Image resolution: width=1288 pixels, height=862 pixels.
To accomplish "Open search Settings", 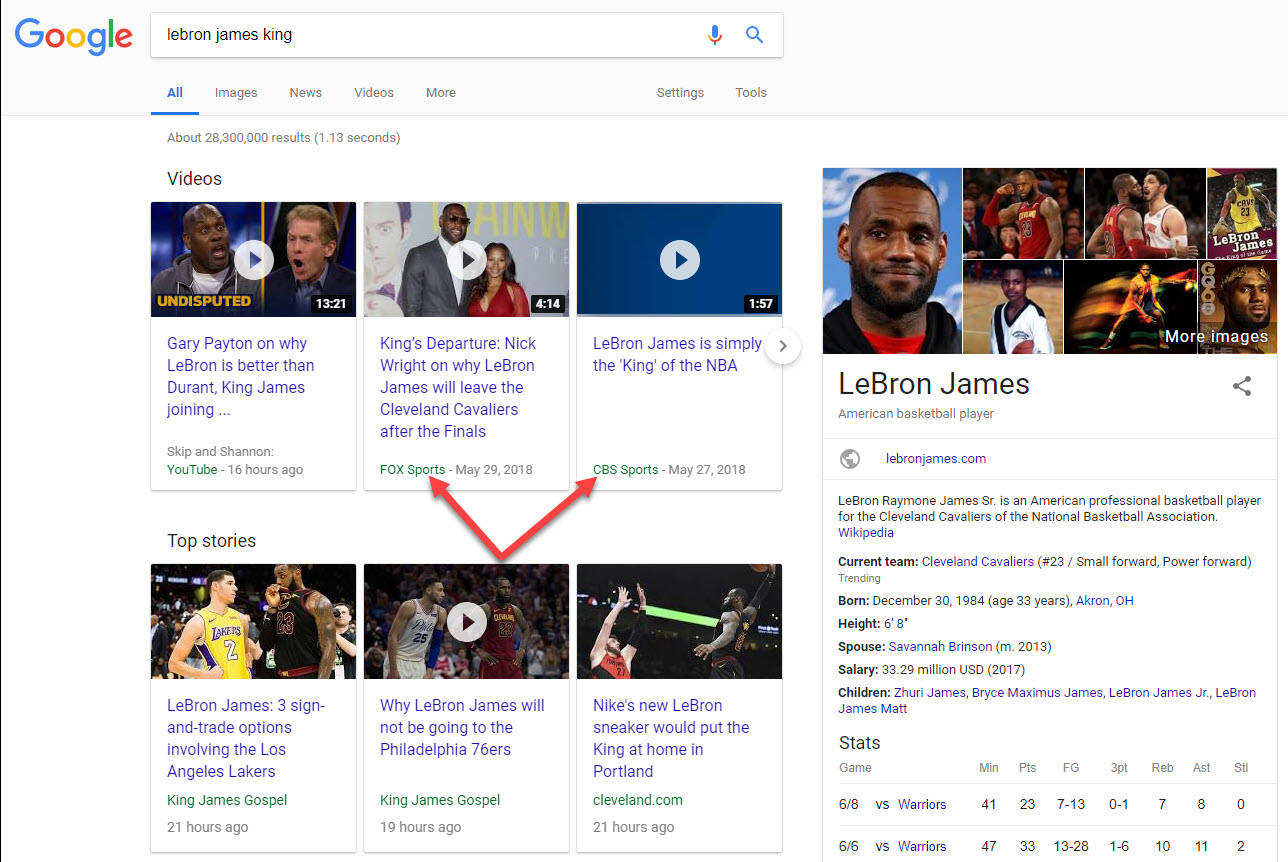I will pyautogui.click(x=680, y=93).
